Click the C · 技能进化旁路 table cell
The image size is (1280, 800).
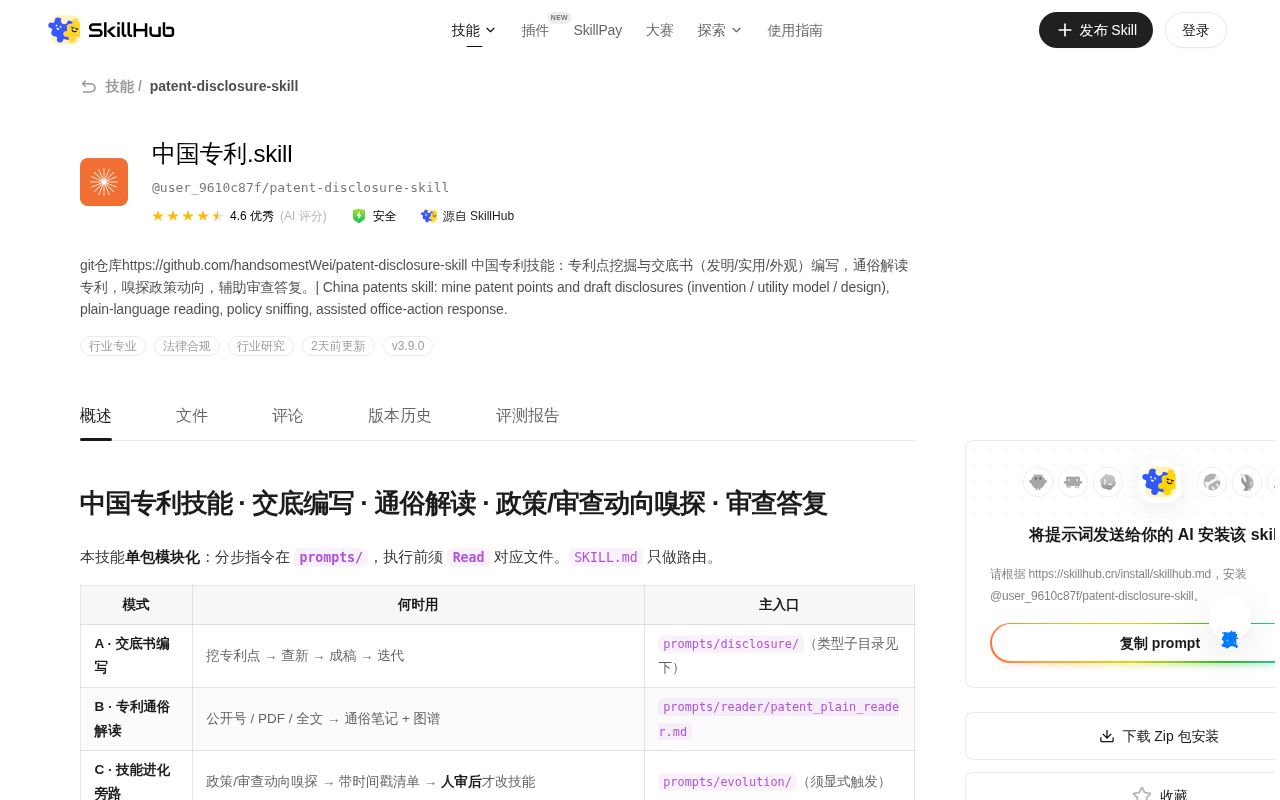pos(136,776)
